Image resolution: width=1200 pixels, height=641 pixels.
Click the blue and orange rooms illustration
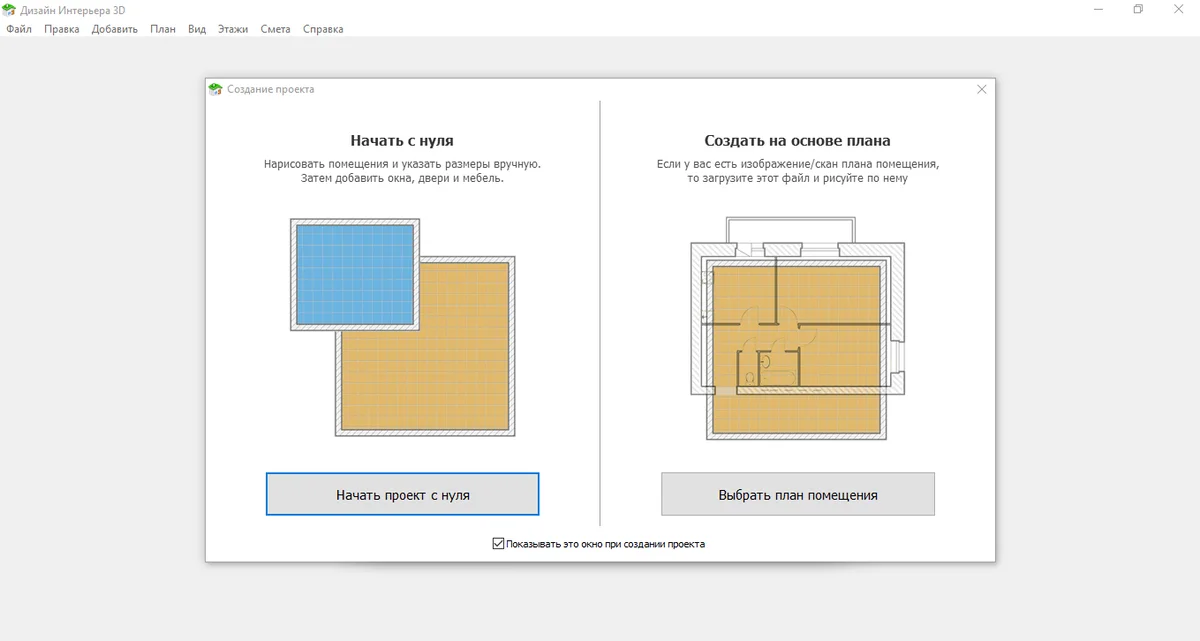pos(402,327)
